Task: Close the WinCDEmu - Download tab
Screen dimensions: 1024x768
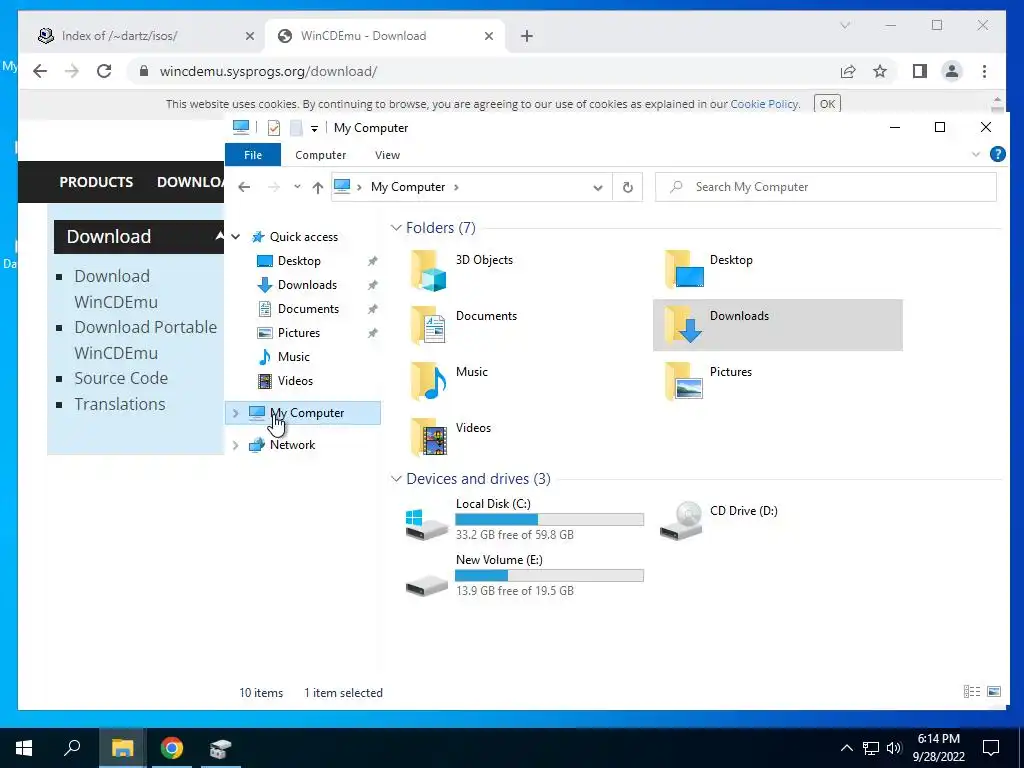Action: [x=488, y=37]
